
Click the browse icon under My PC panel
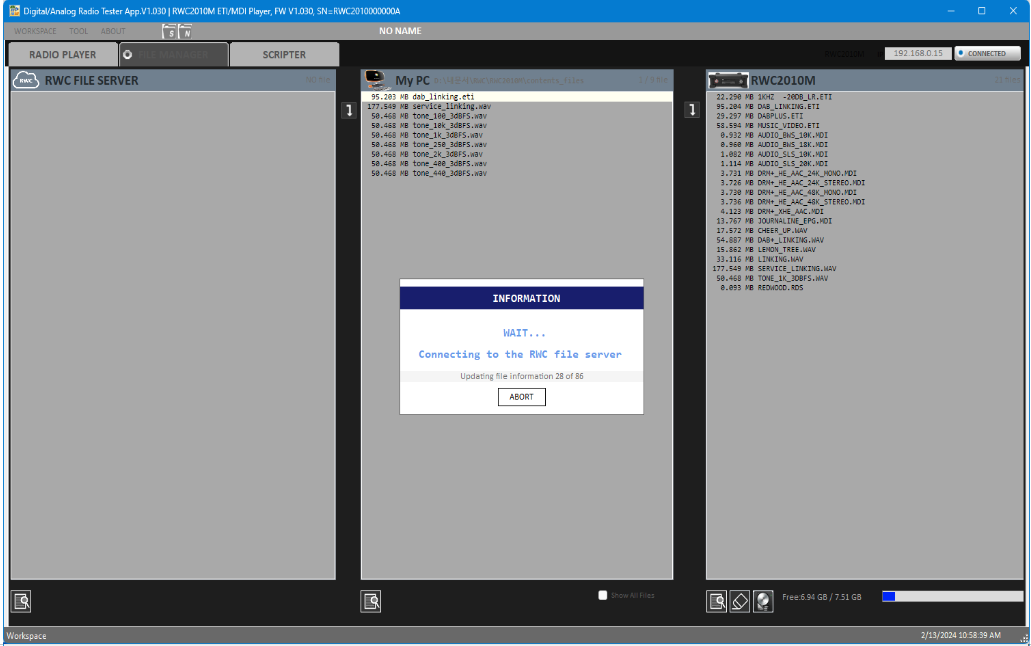click(371, 601)
